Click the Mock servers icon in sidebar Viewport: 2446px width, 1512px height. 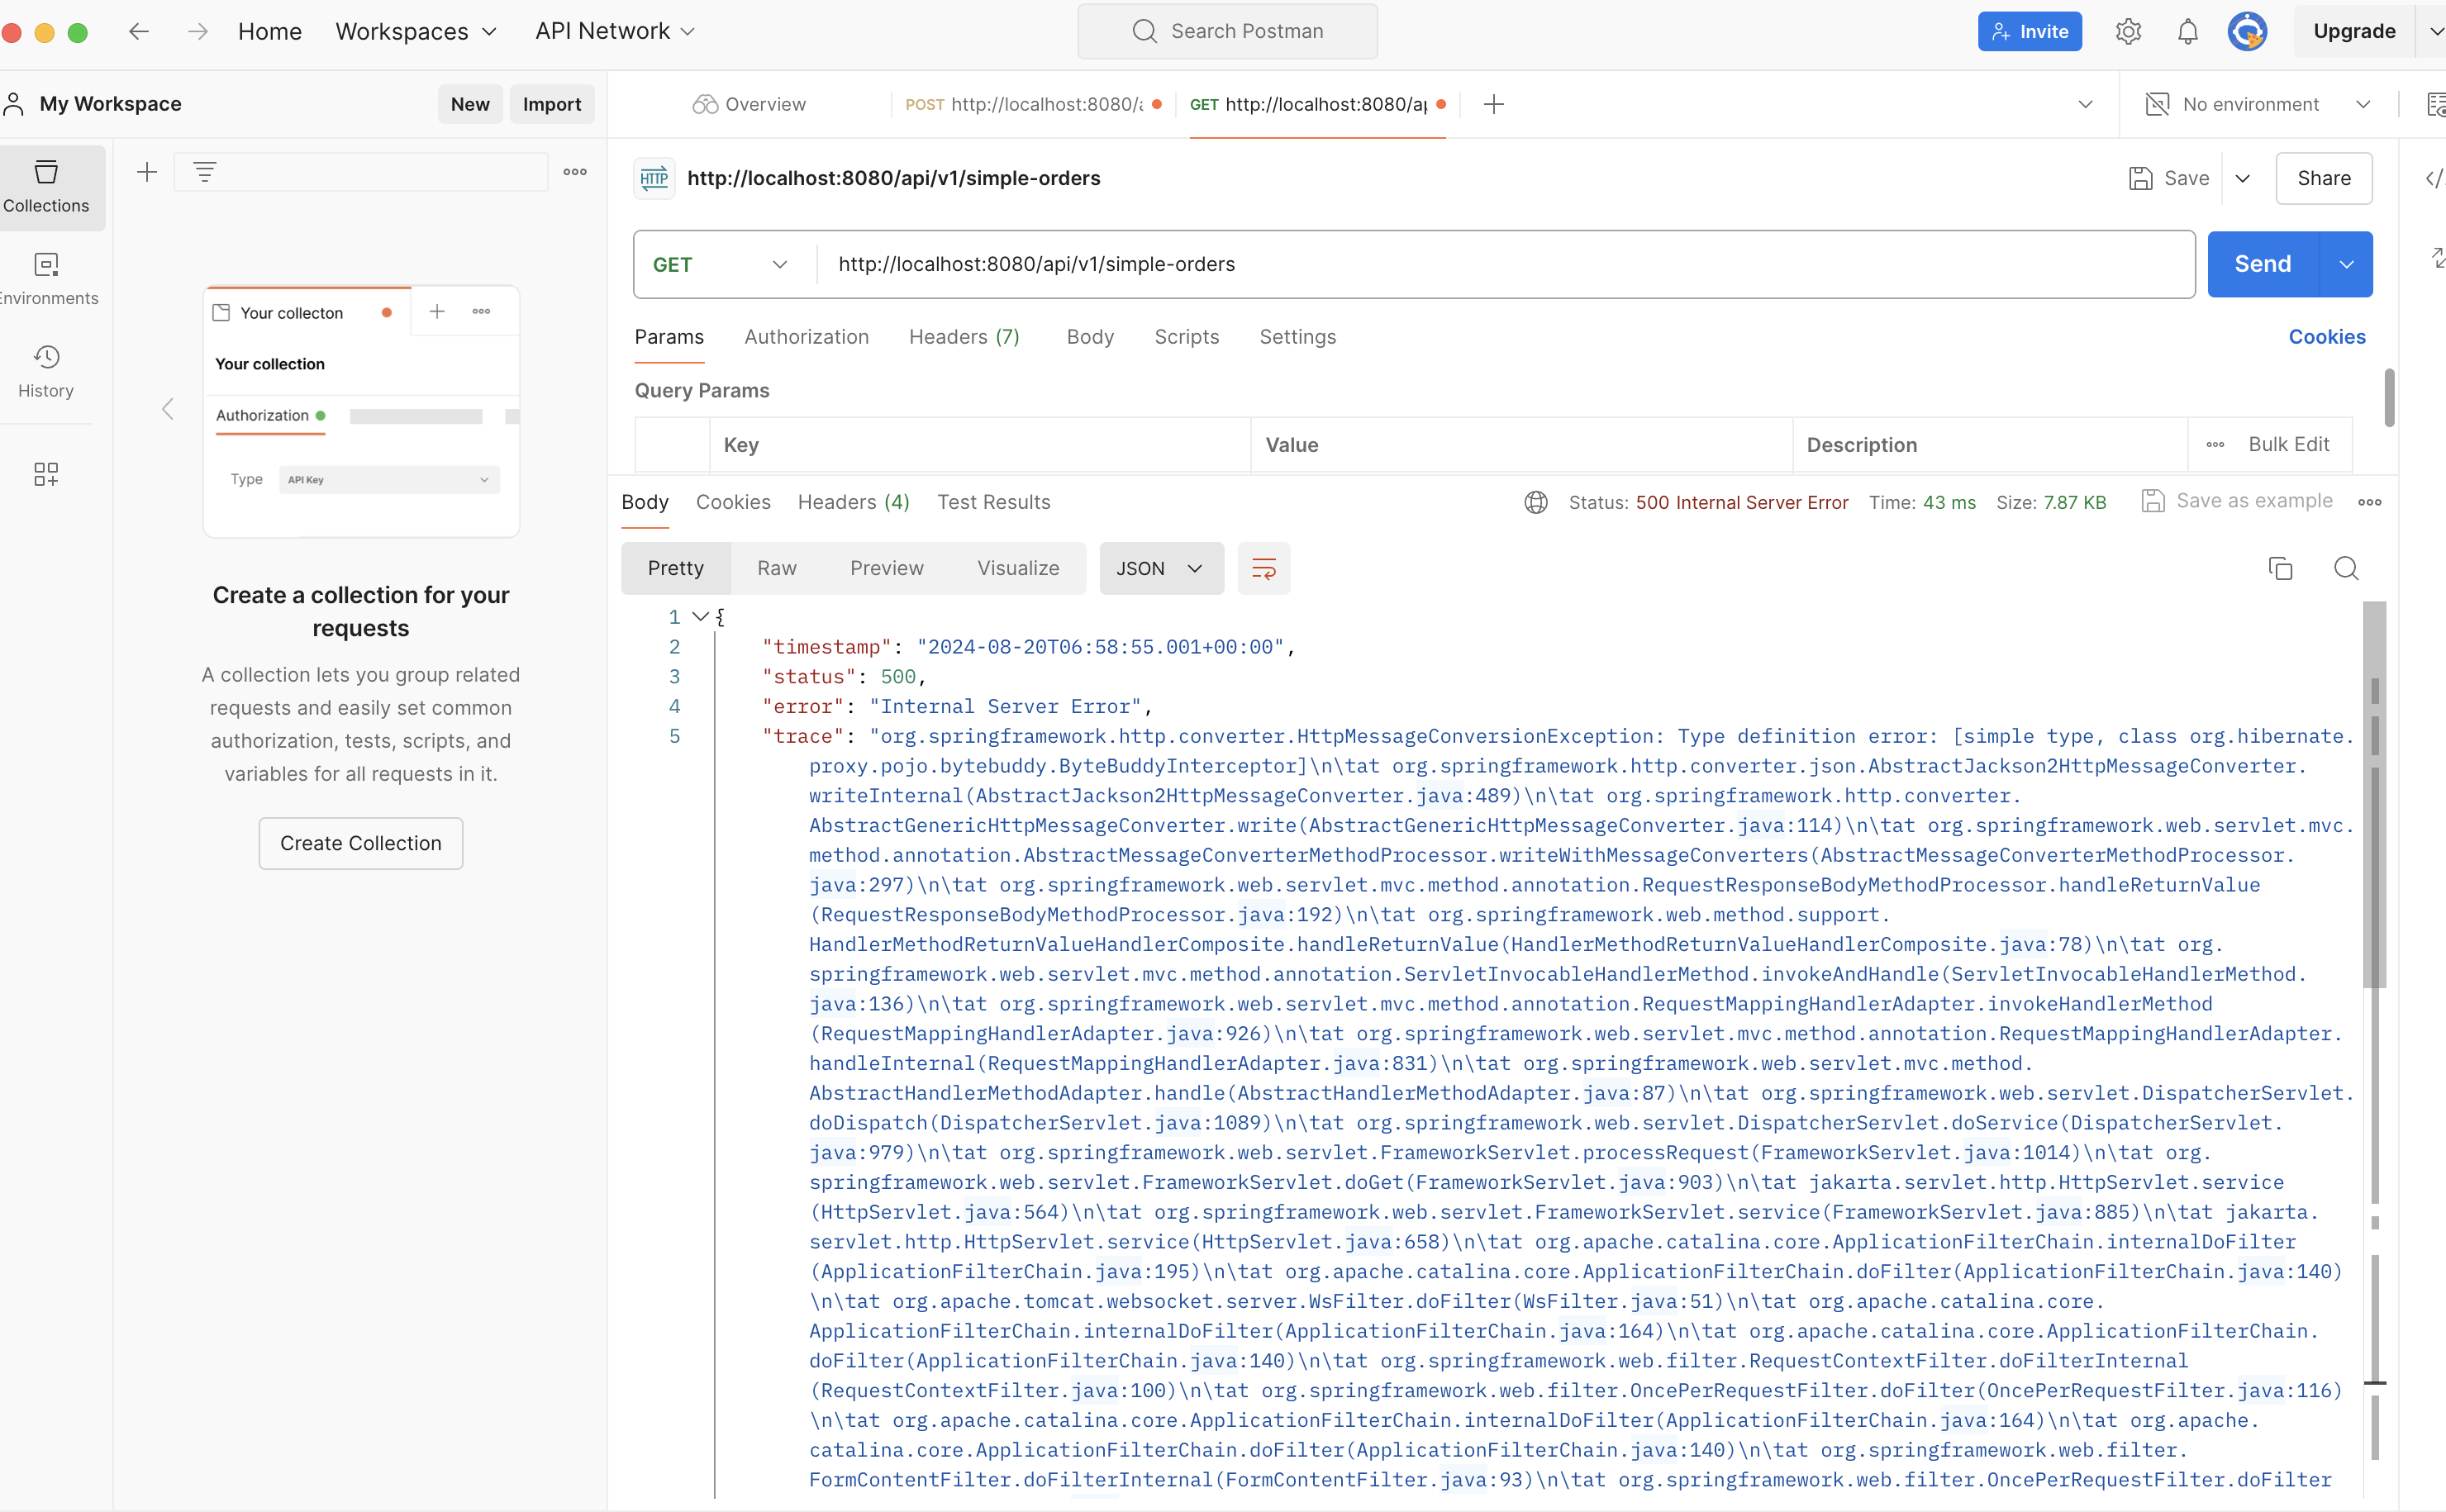[x=47, y=475]
